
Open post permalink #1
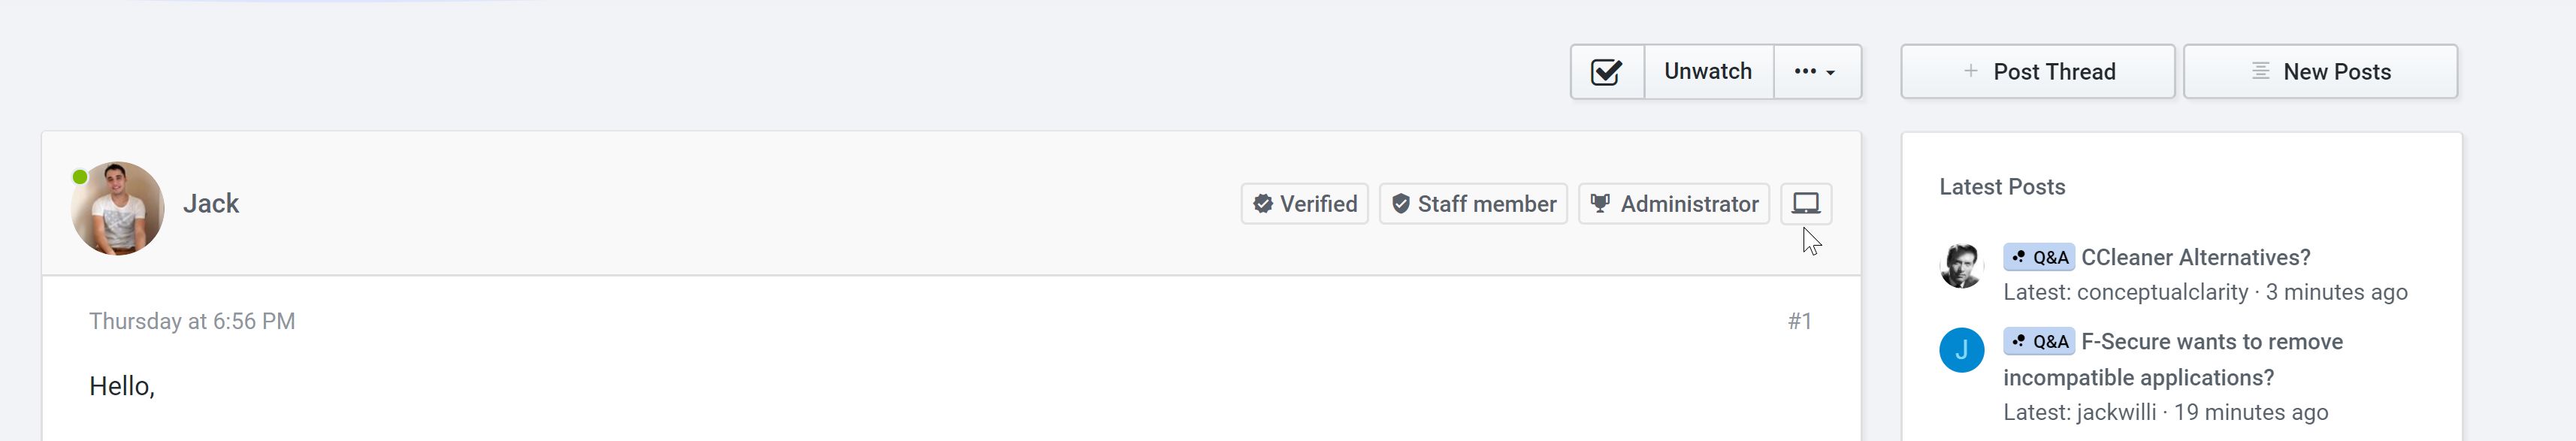tap(1799, 322)
